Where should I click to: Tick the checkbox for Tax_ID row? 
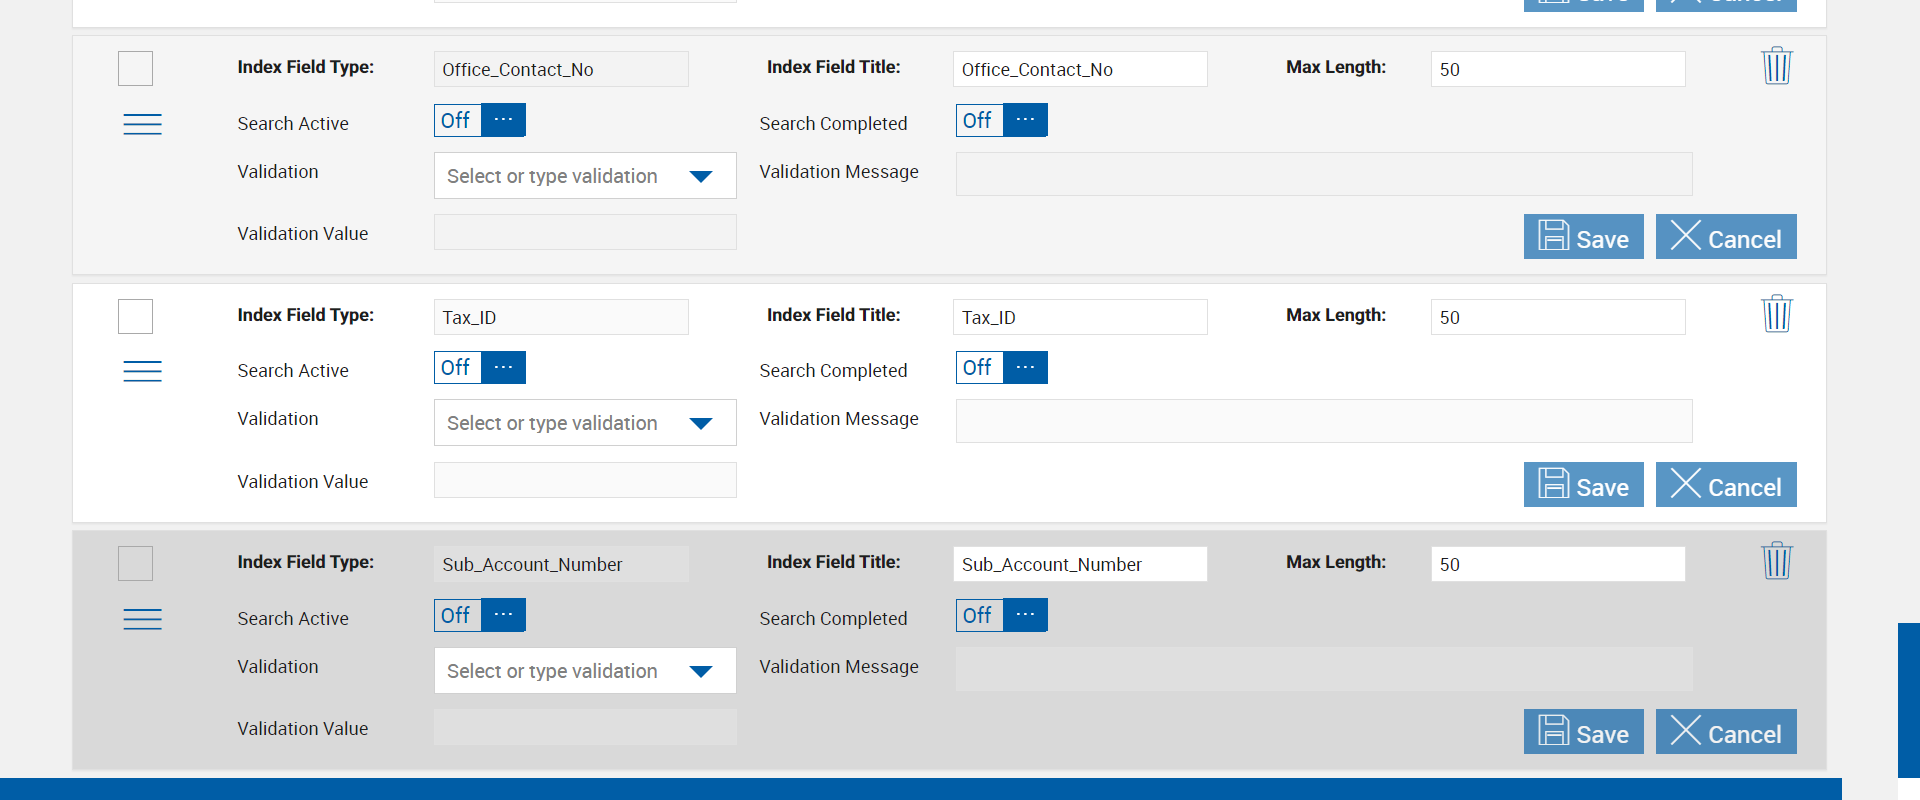(x=136, y=317)
